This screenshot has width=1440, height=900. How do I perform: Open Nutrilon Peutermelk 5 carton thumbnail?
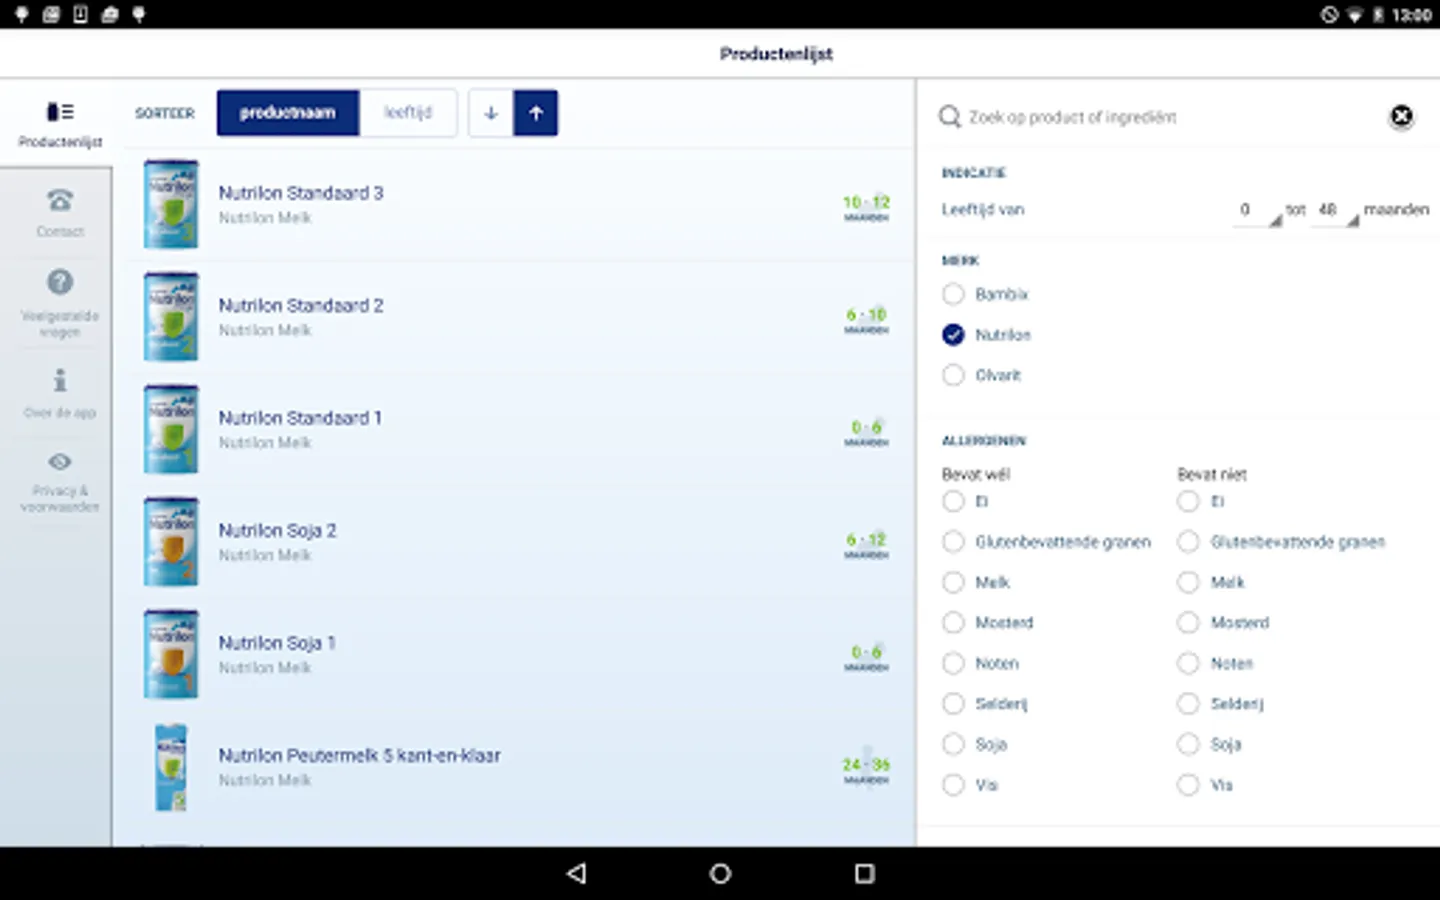tap(171, 767)
